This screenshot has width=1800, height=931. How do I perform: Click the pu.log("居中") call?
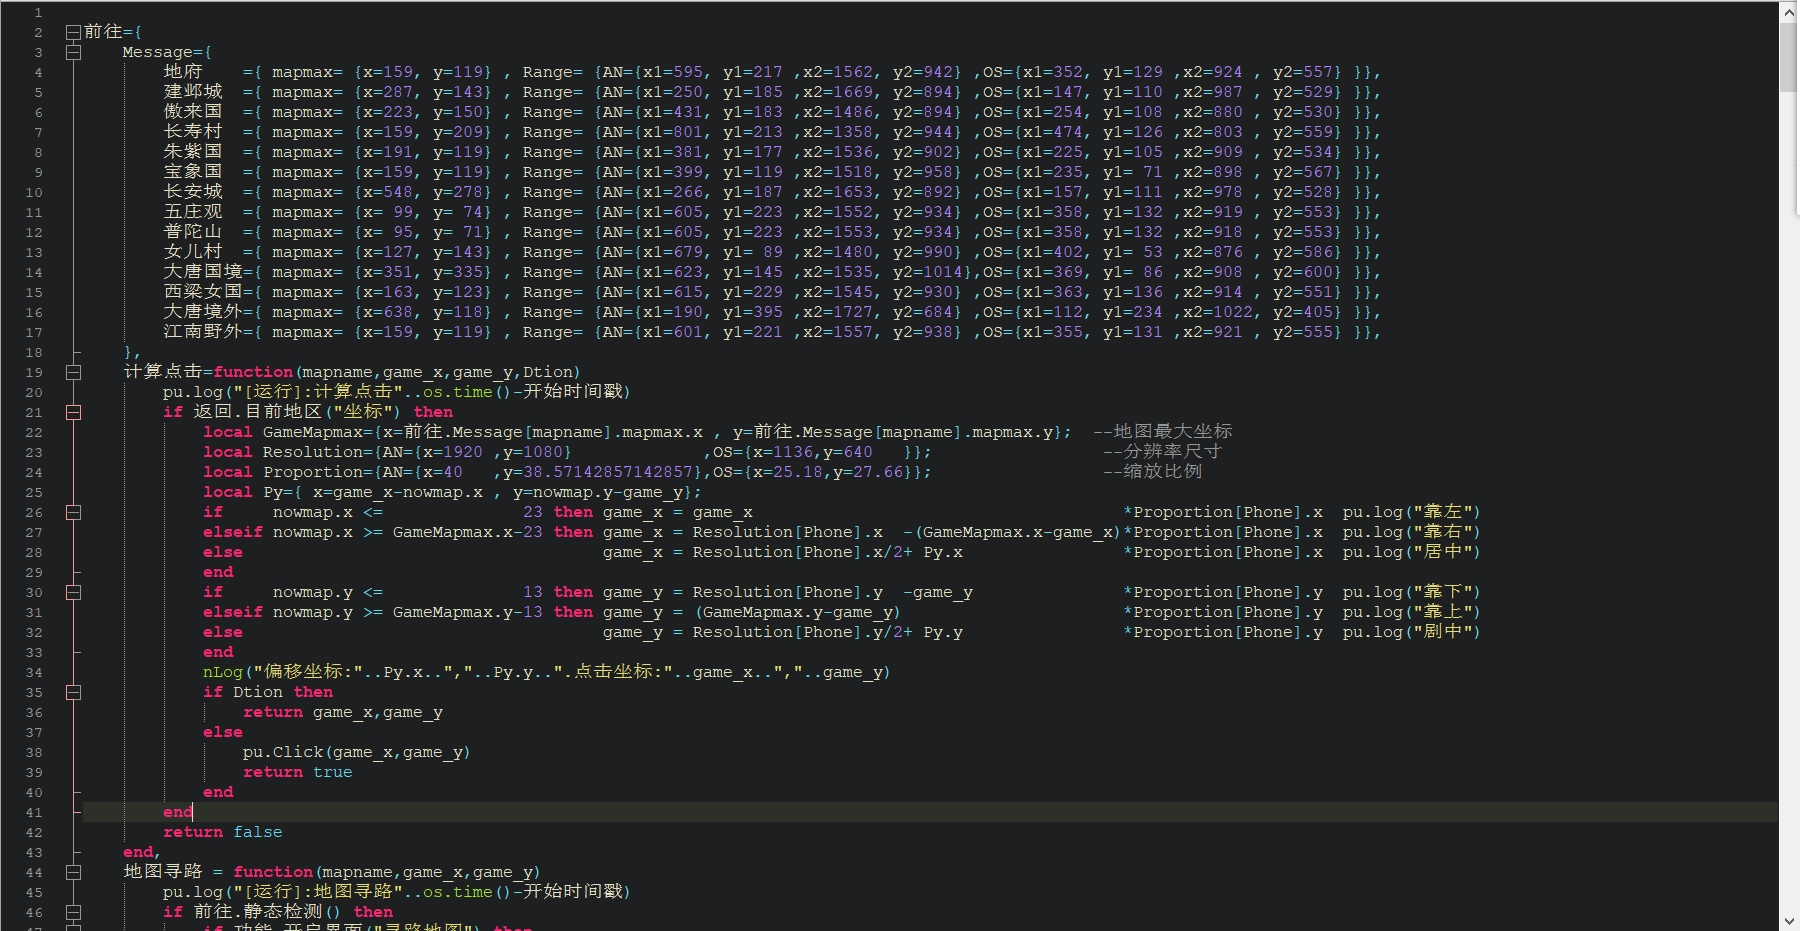click(x=1412, y=552)
